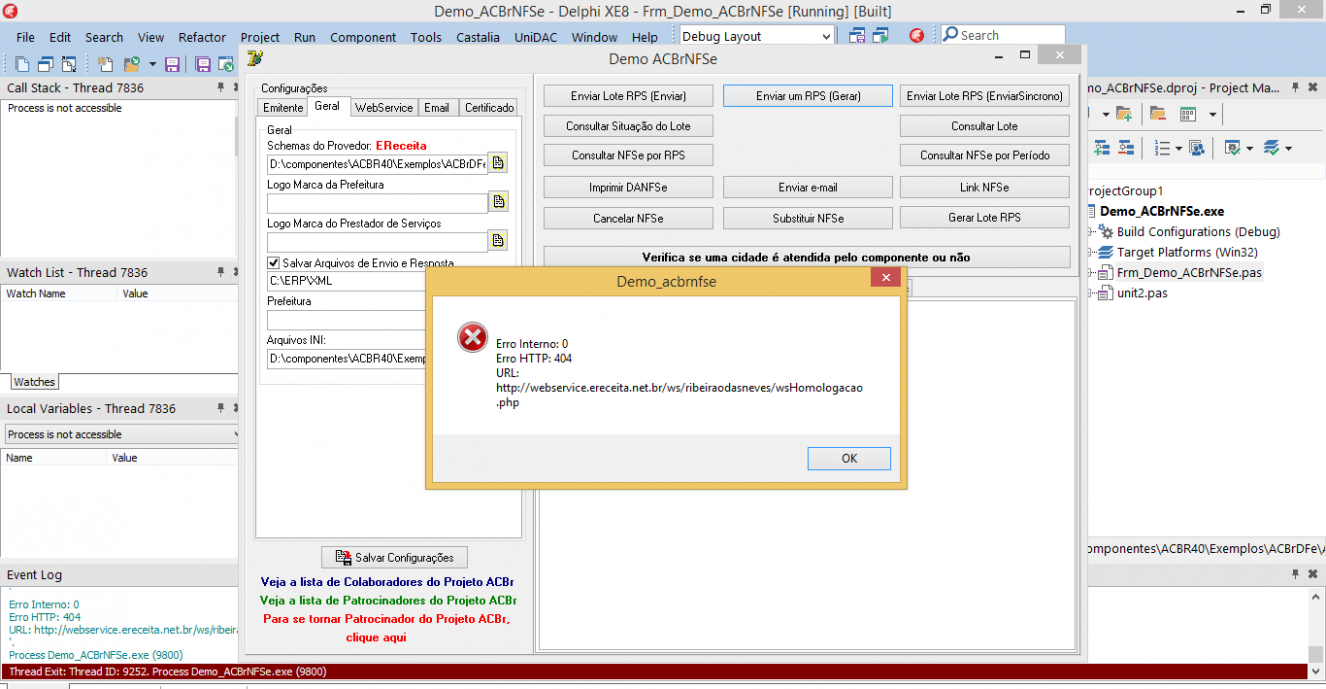Open the File menu

coord(25,37)
